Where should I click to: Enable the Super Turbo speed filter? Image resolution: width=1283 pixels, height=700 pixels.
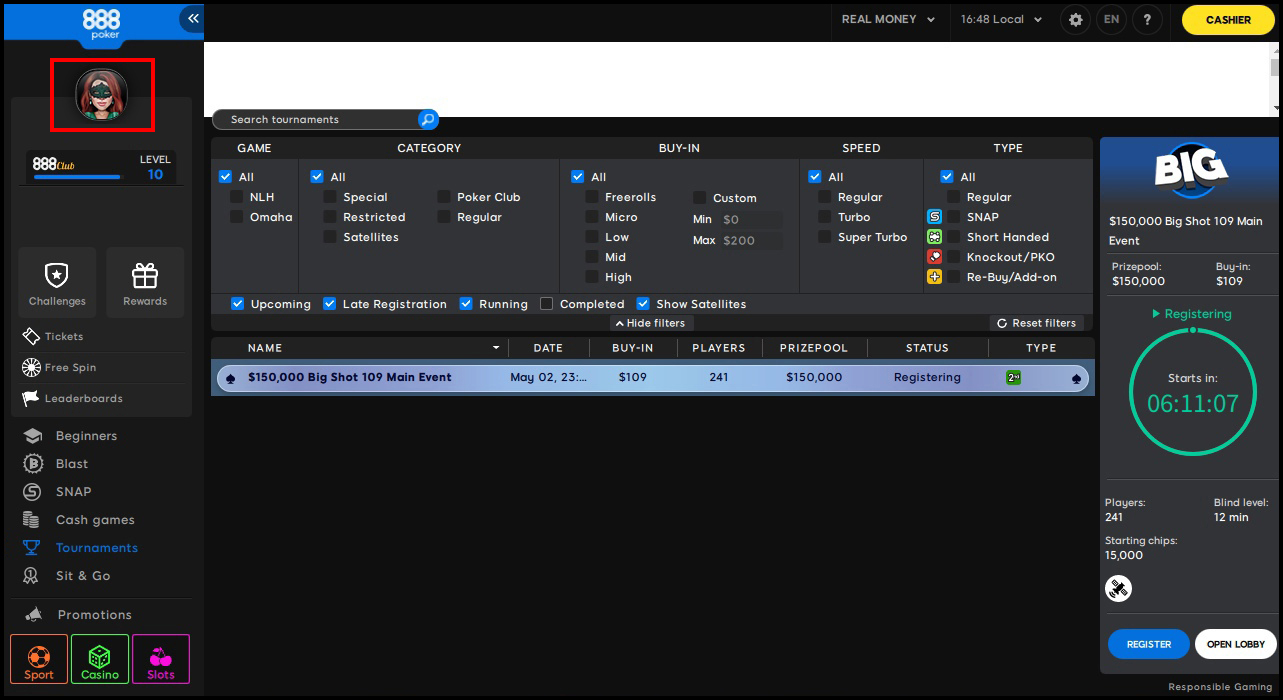point(825,237)
